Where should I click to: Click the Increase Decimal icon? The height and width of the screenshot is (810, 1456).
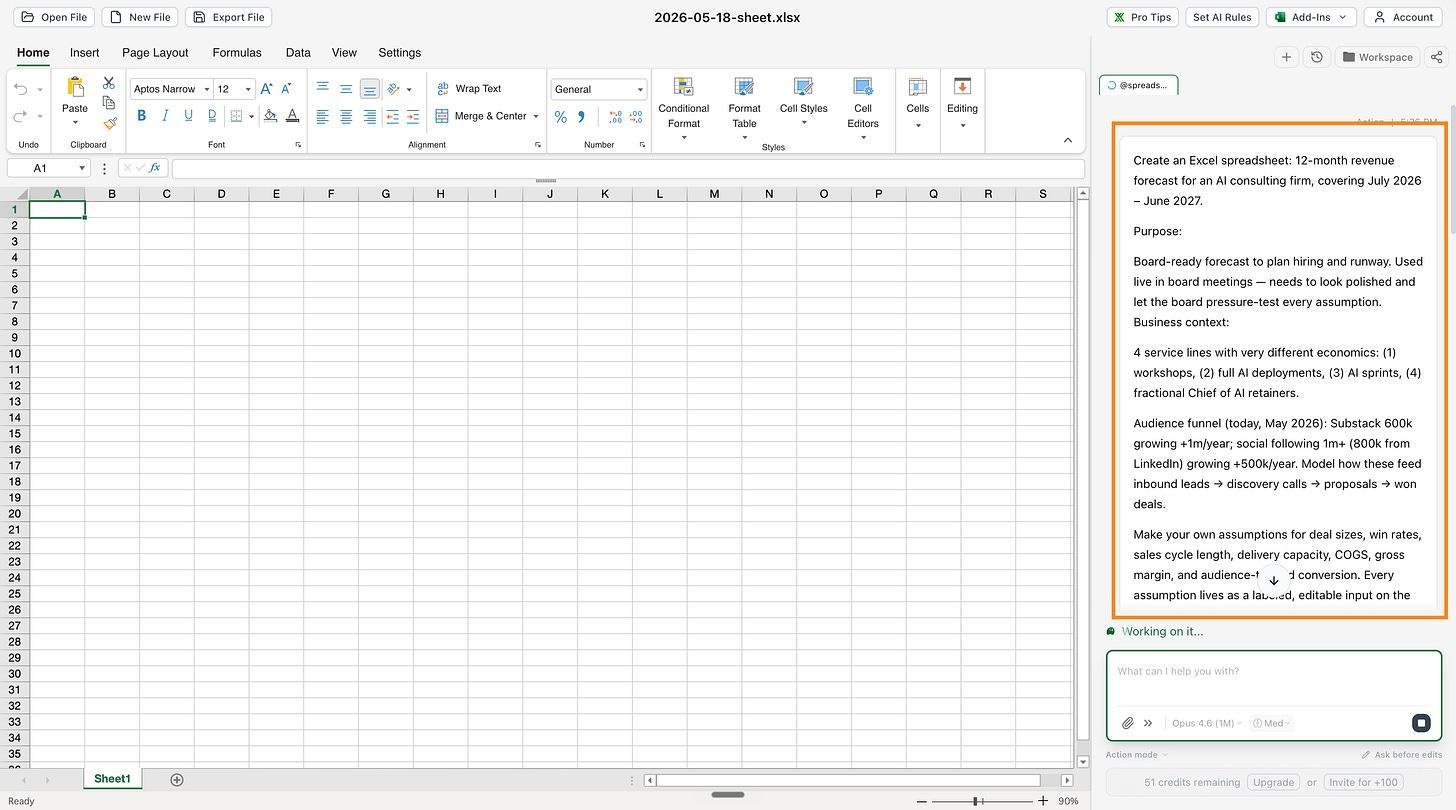[615, 117]
